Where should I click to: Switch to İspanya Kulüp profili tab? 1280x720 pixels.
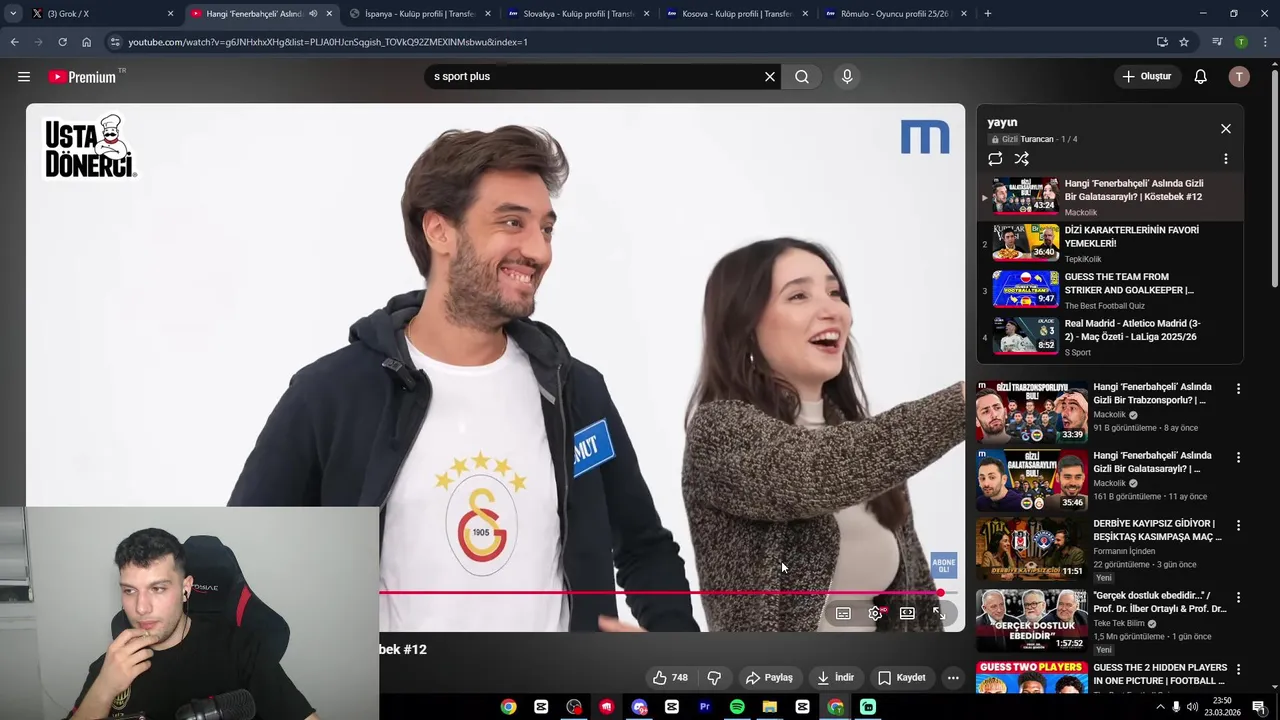click(420, 14)
